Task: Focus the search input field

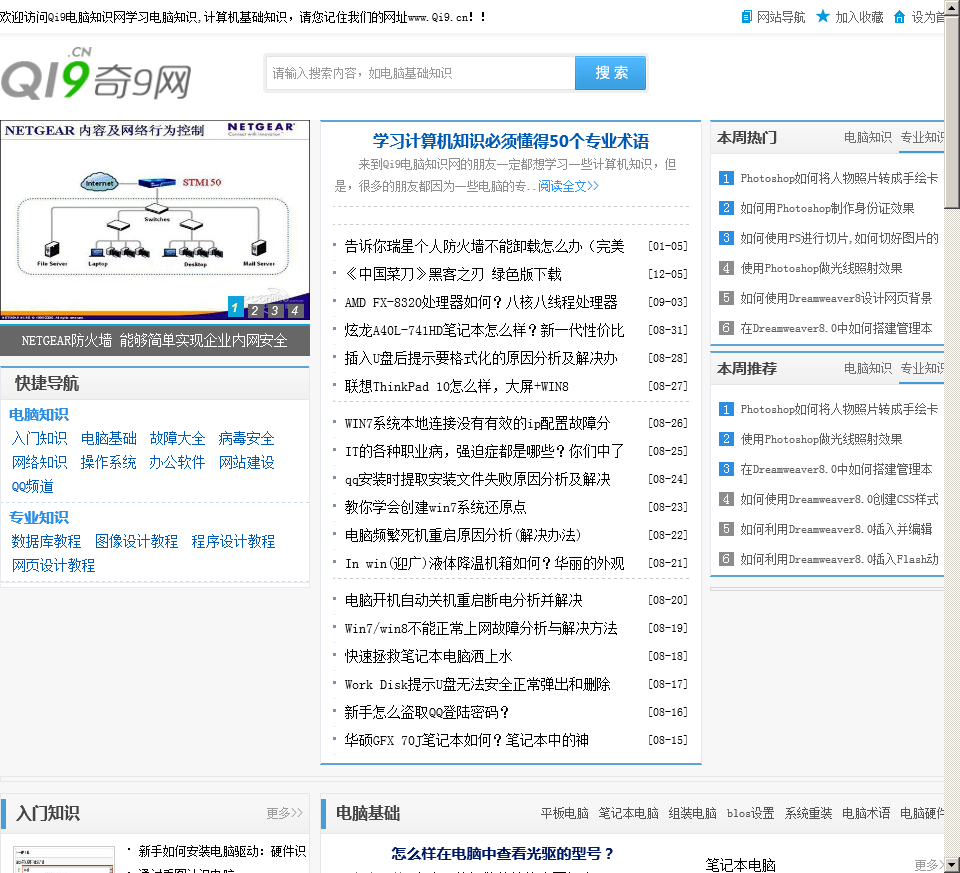Action: coord(421,73)
